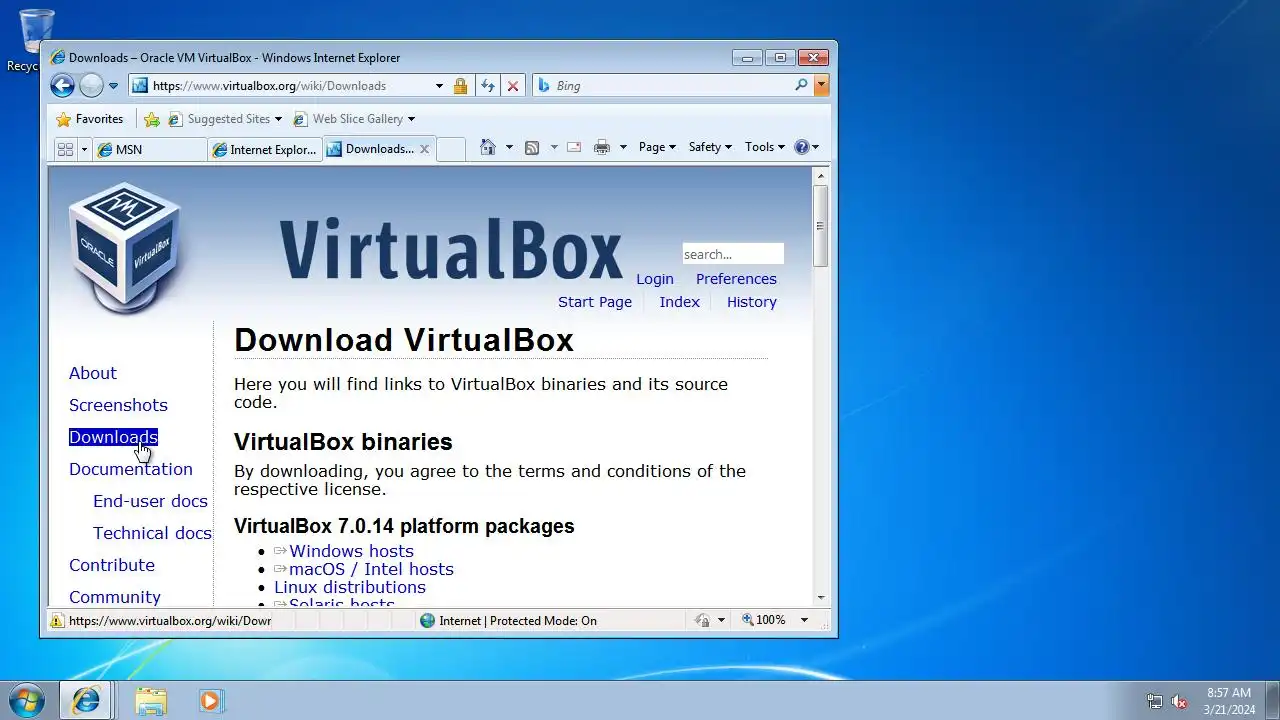Screen dimensions: 1280x720
Task: Open Web Slice Gallery dropdown
Action: coord(354,119)
